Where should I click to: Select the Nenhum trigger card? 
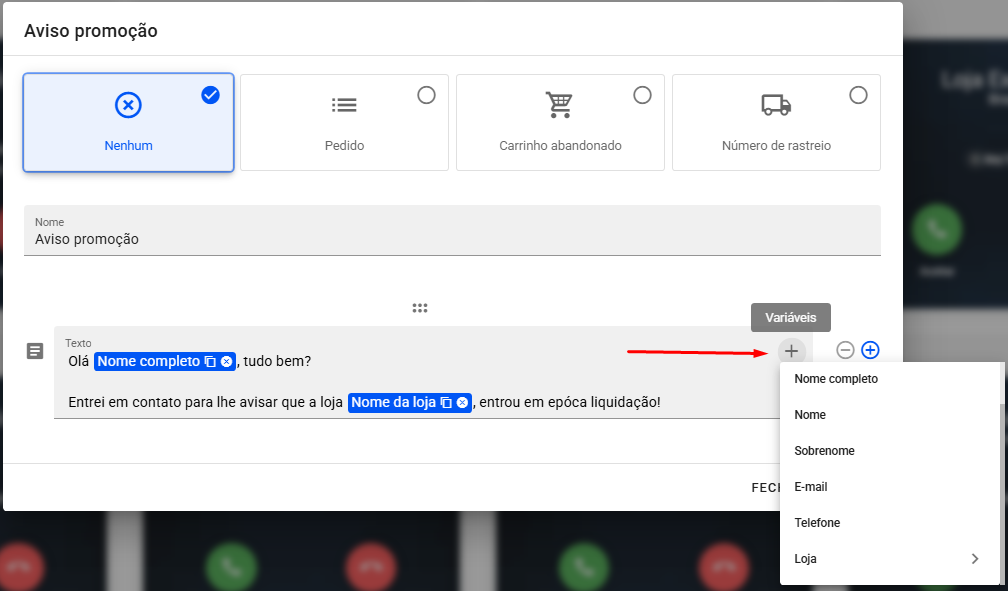(x=128, y=122)
